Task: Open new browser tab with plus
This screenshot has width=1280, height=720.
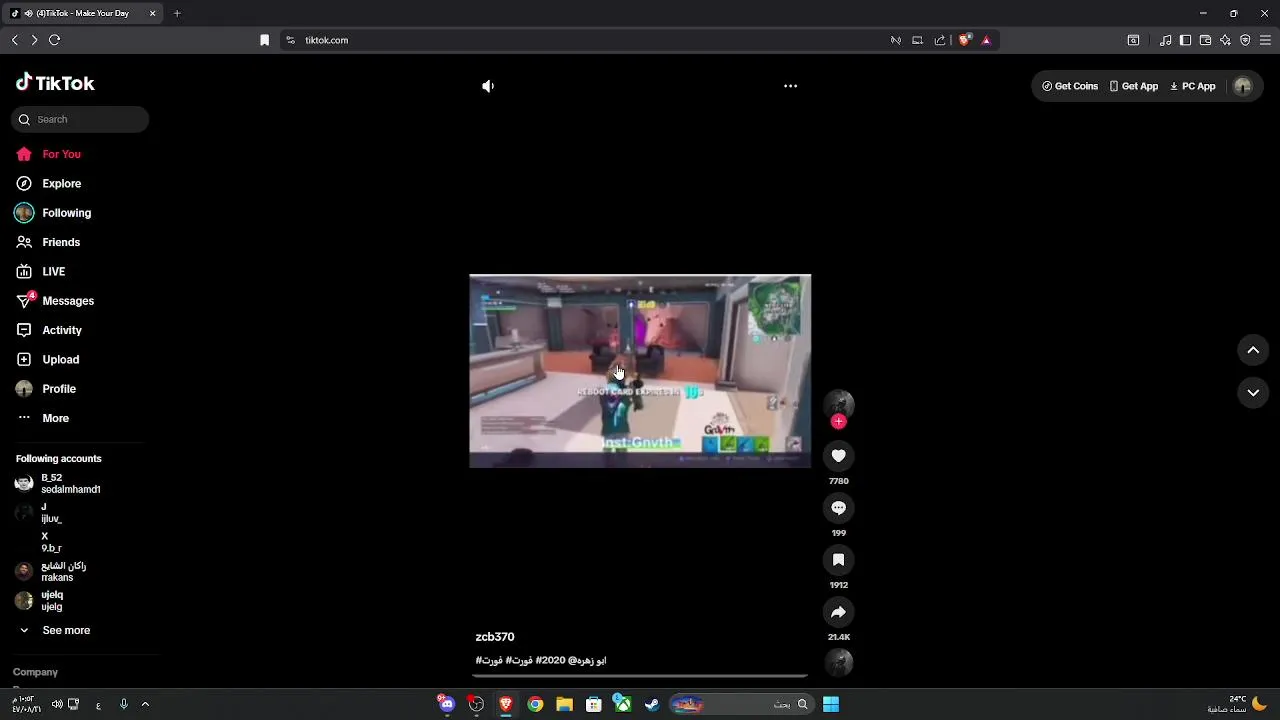Action: tap(177, 13)
